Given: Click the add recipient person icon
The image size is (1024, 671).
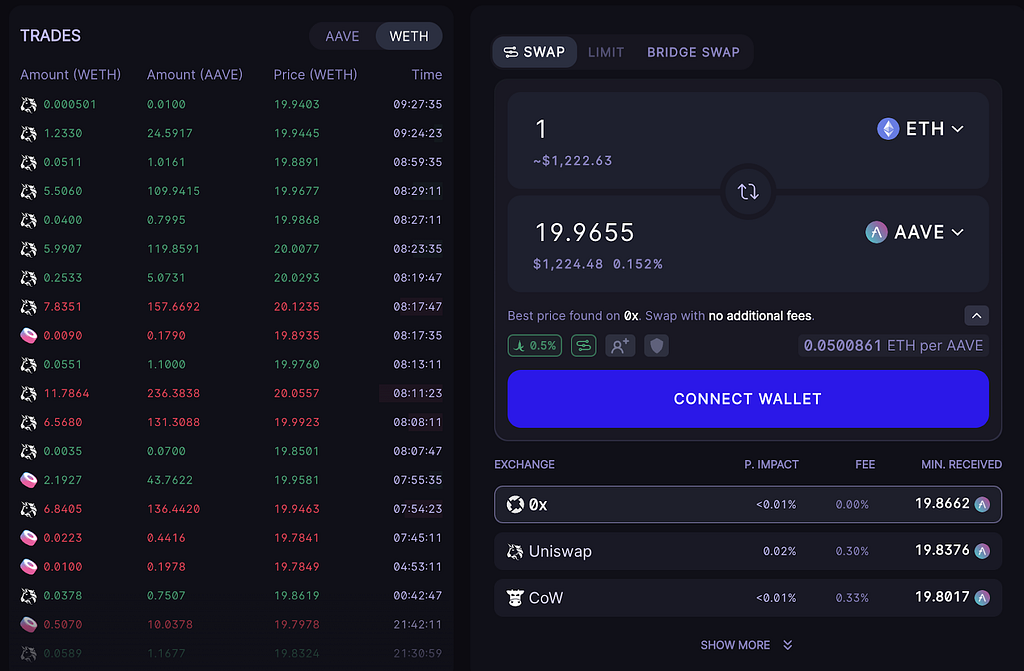Looking at the screenshot, I should pos(620,346).
